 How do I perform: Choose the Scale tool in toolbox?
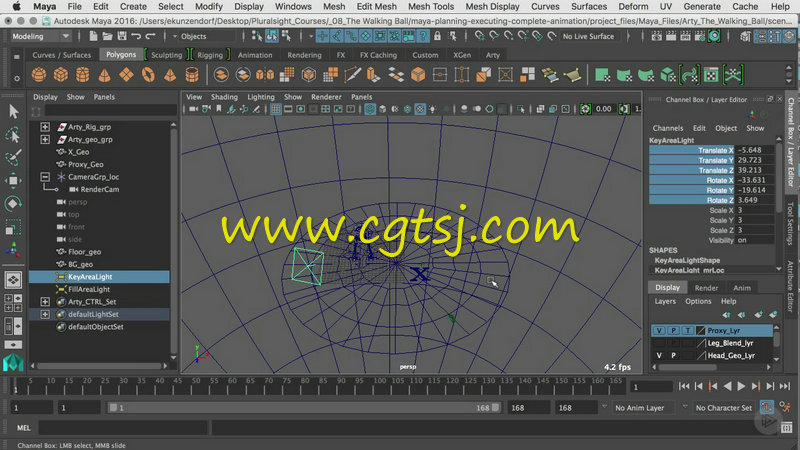[13, 227]
